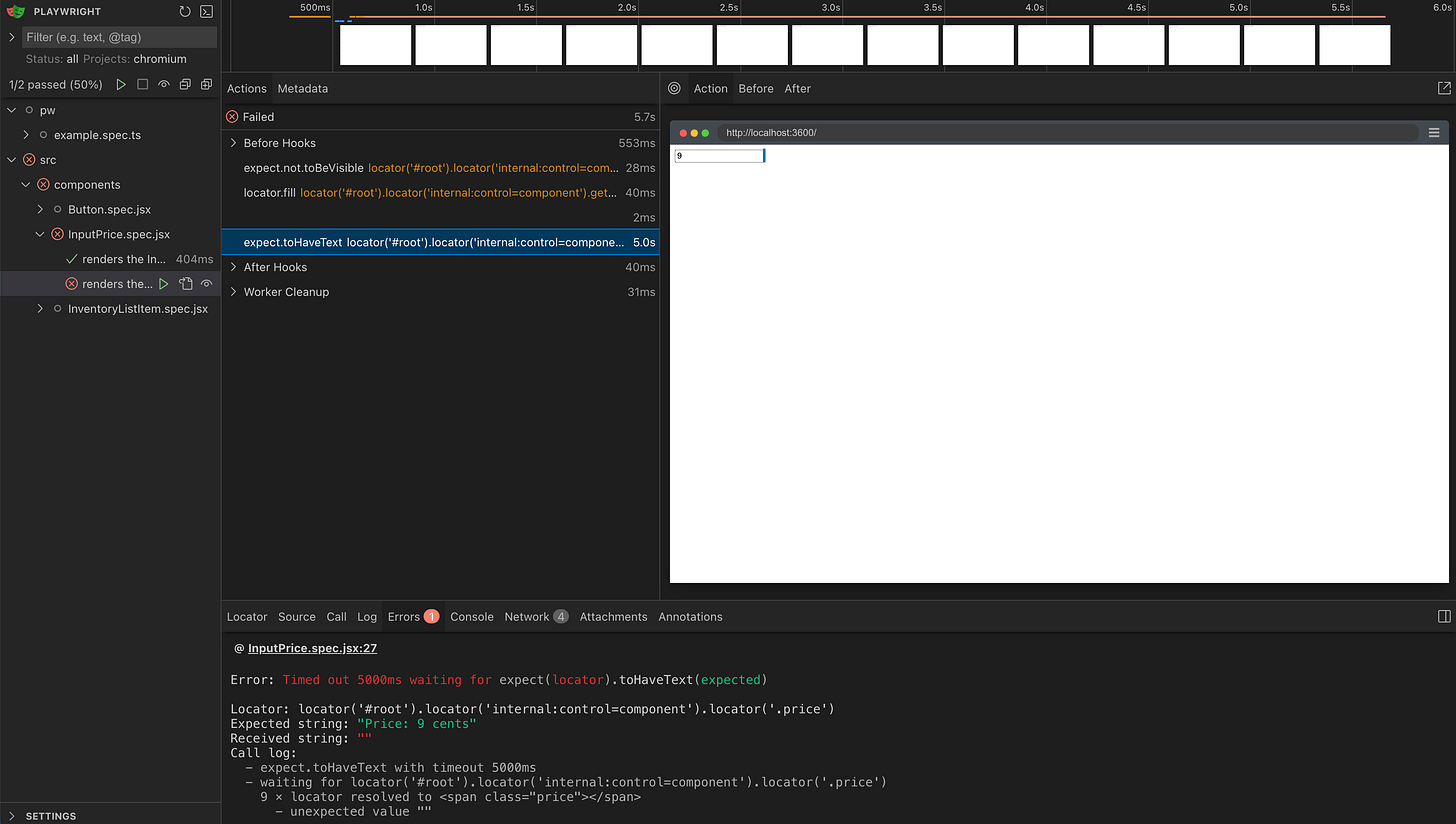Toggle output terminal icon in header

(206, 12)
